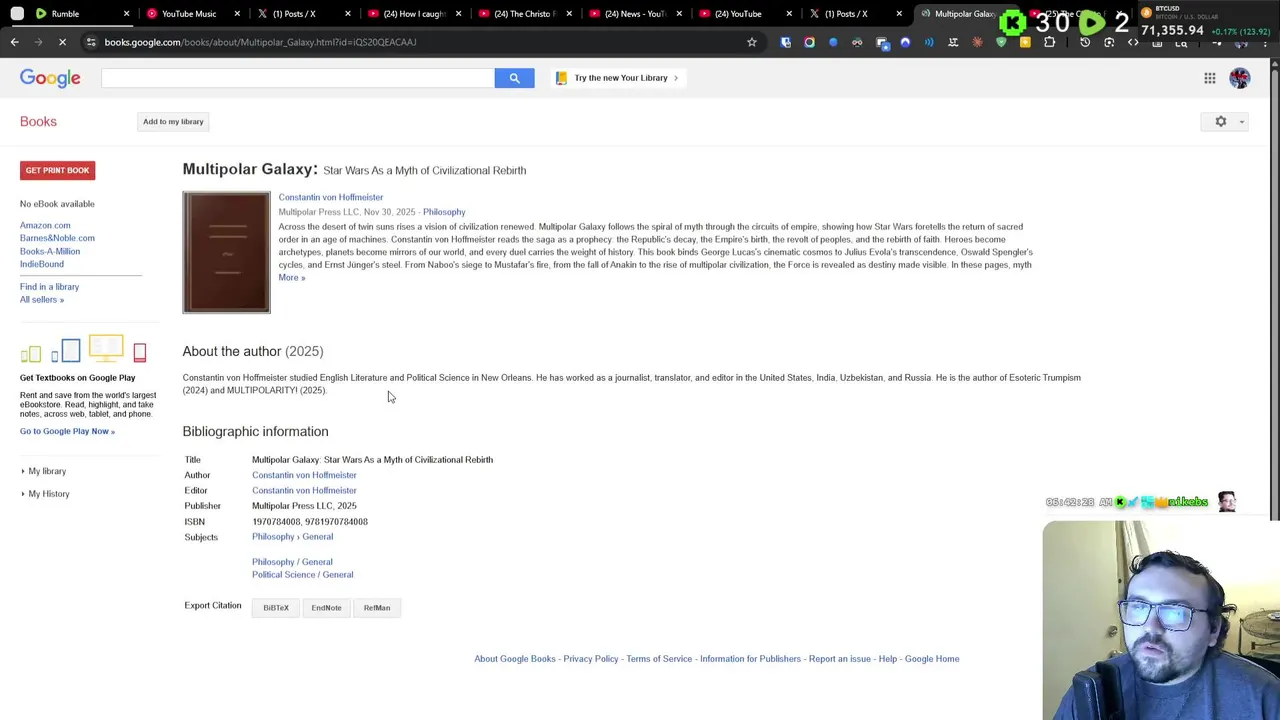Click the Author row Constantin von Hoffmeister link

304,475
